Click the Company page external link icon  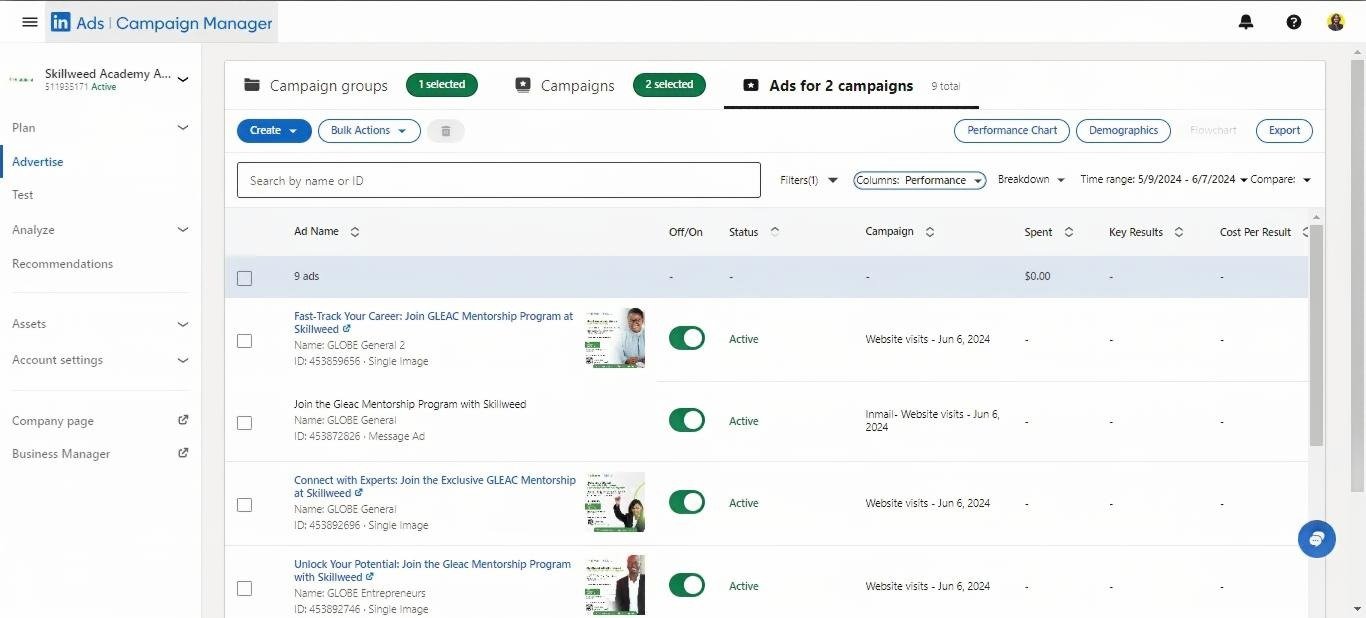[183, 421]
